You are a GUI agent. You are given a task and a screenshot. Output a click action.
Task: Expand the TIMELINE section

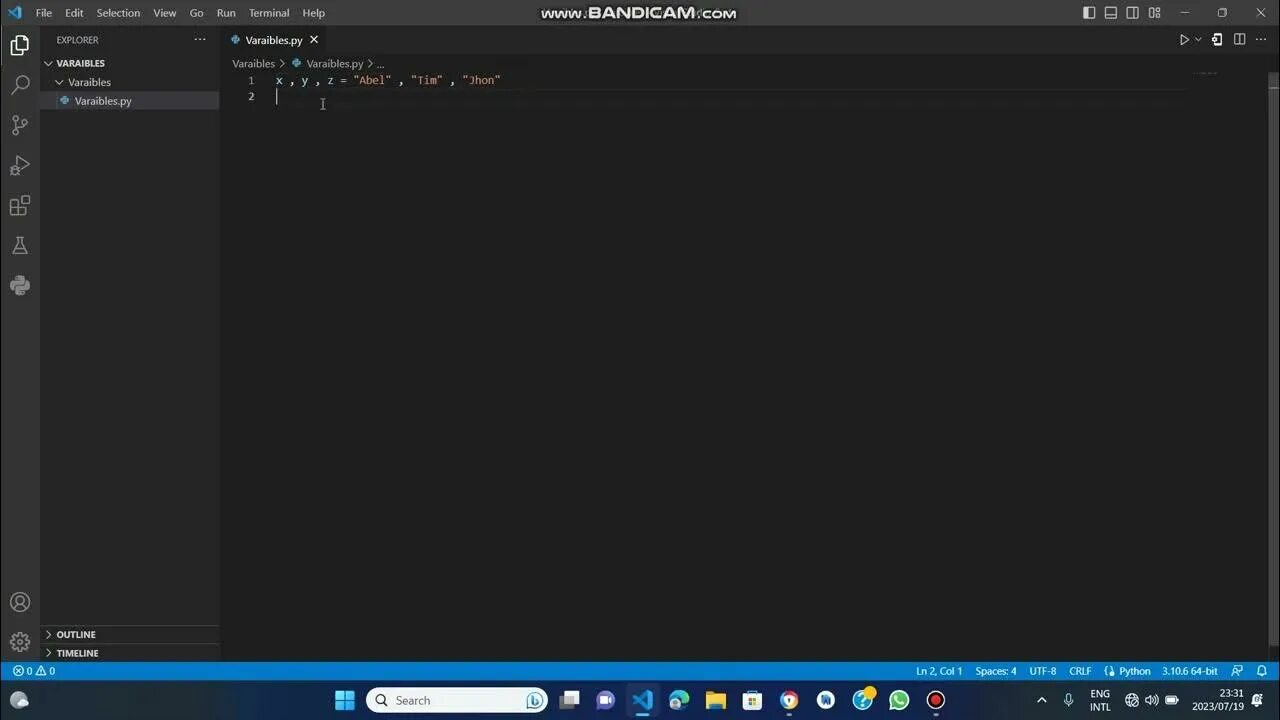130,653
